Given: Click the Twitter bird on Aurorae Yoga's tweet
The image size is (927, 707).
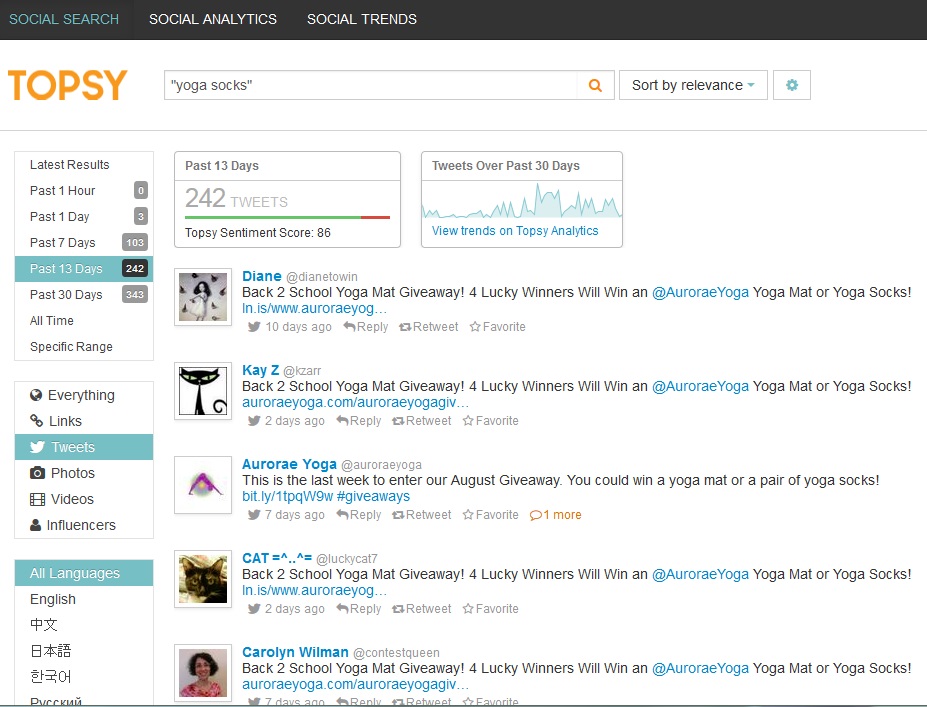Looking at the screenshot, I should (x=254, y=515).
